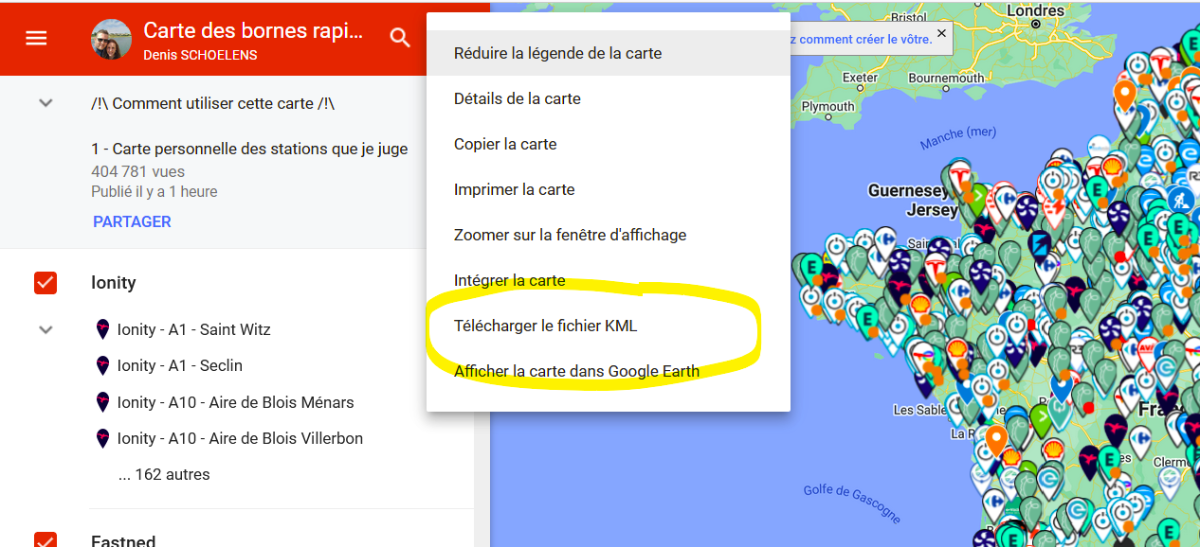Click the 'Manche (mer)' map label
Image resolution: width=1200 pixels, height=547 pixels.
(958, 138)
